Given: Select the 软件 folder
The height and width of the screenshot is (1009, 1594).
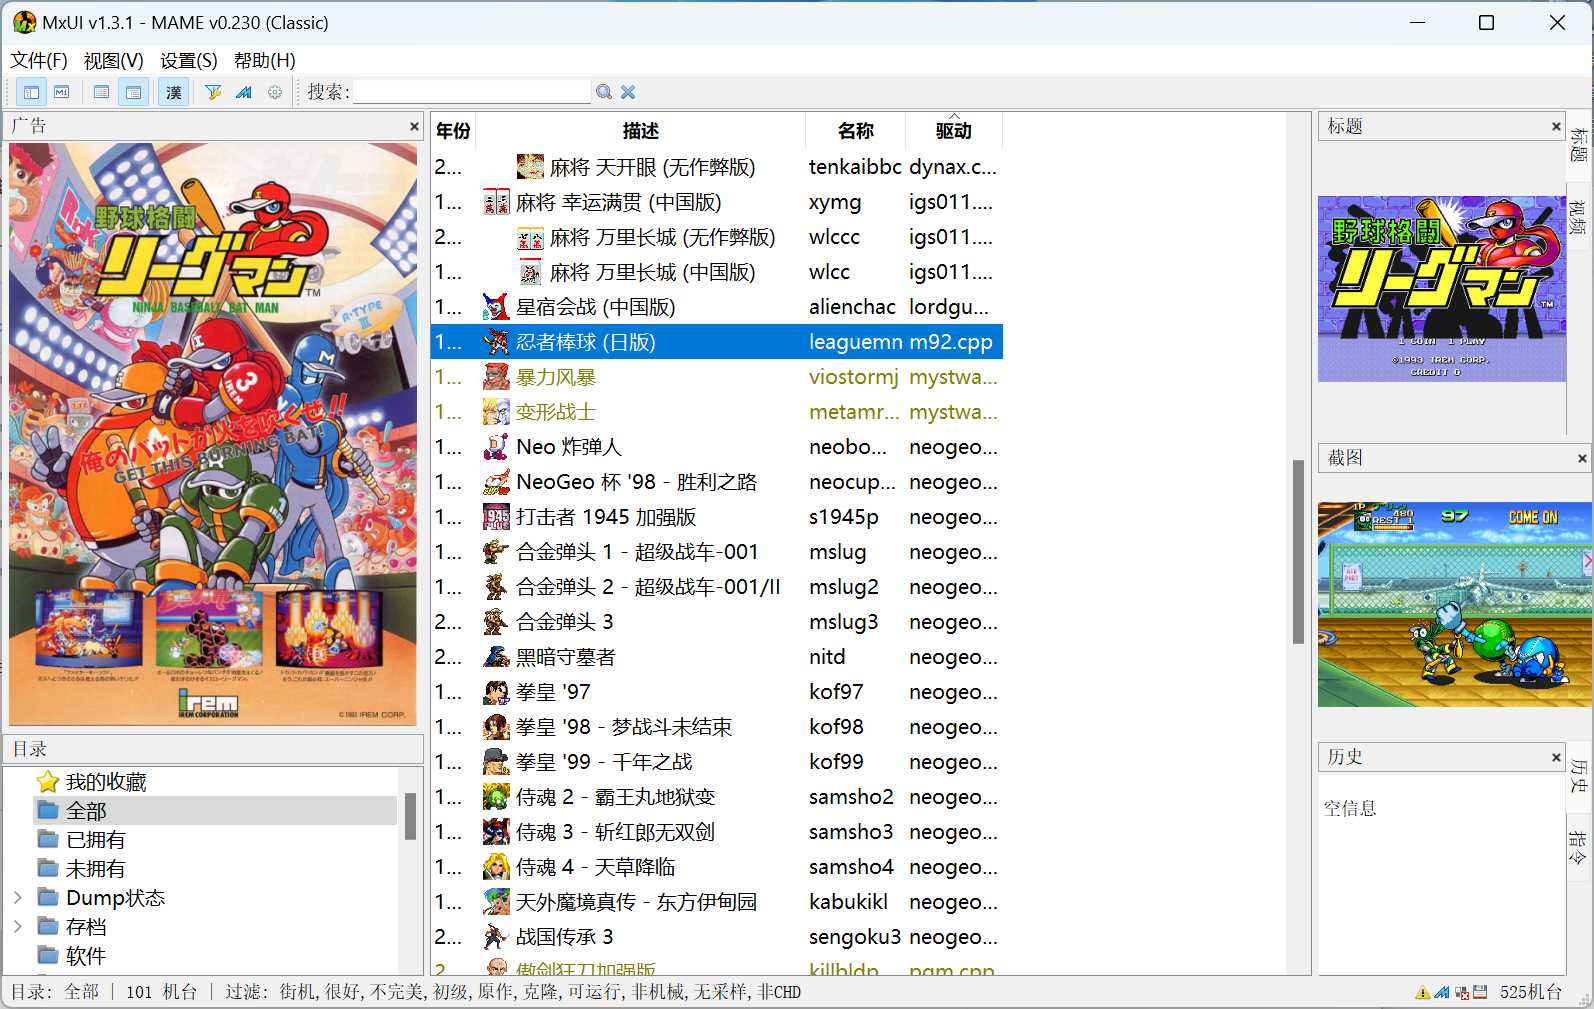Looking at the screenshot, I should 72,955.
